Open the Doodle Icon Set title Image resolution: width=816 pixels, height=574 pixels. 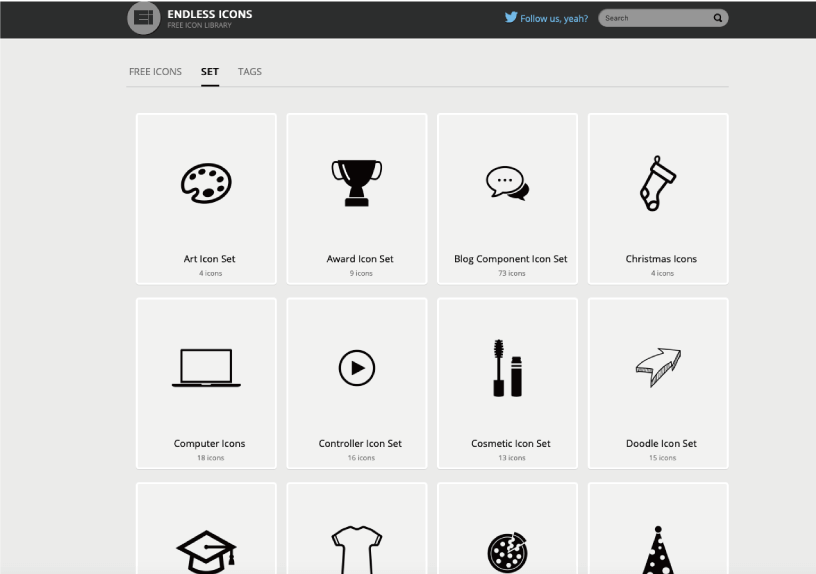(661, 443)
